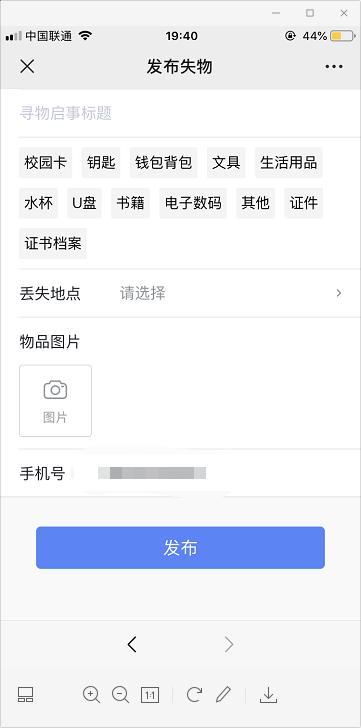Select the 校园卡 category tag

45,163
